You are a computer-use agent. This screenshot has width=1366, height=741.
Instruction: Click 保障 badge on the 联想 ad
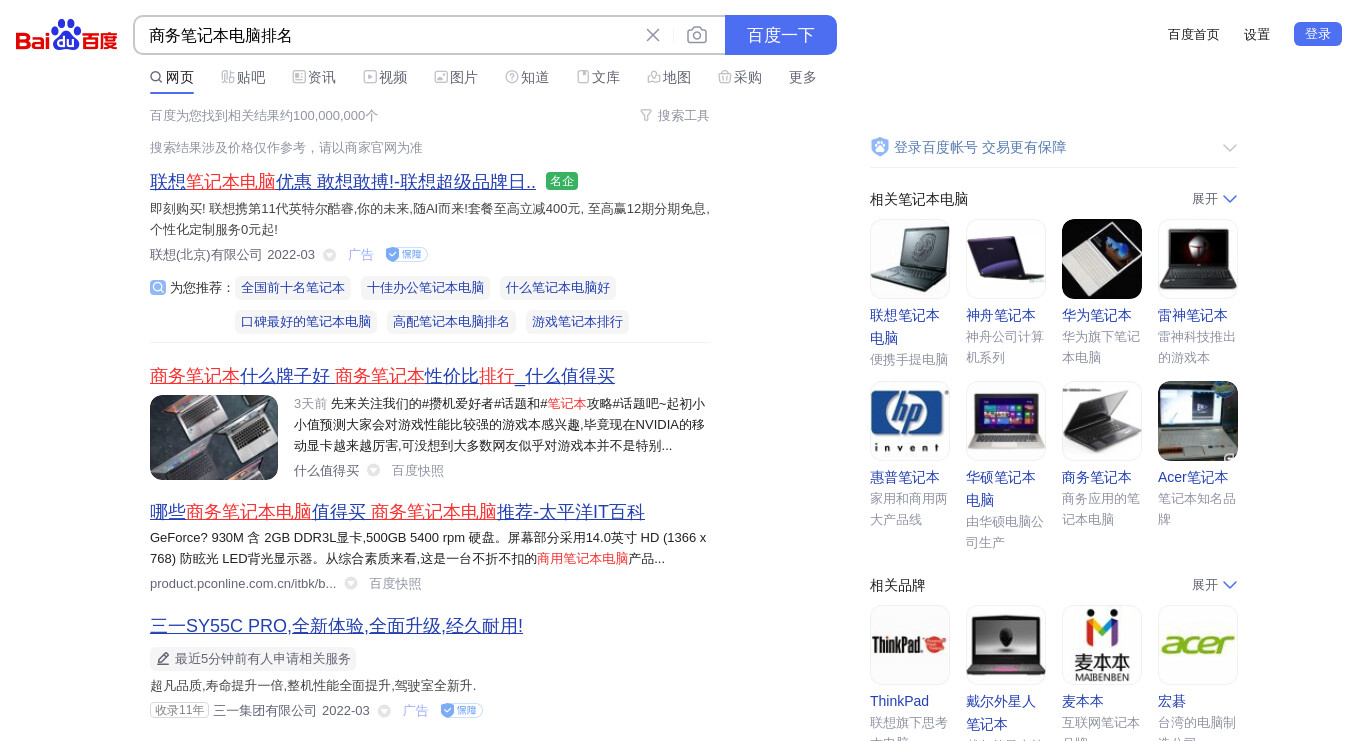coord(406,254)
